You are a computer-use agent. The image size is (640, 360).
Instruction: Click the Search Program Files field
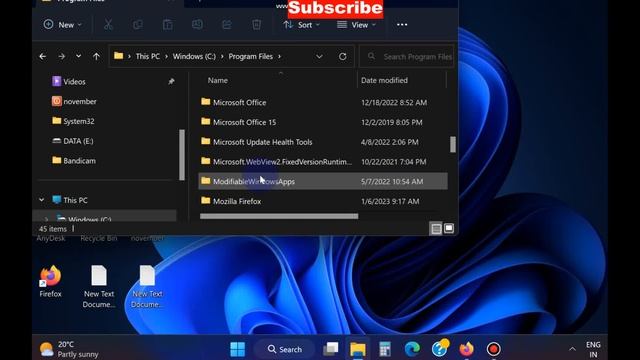(407, 56)
